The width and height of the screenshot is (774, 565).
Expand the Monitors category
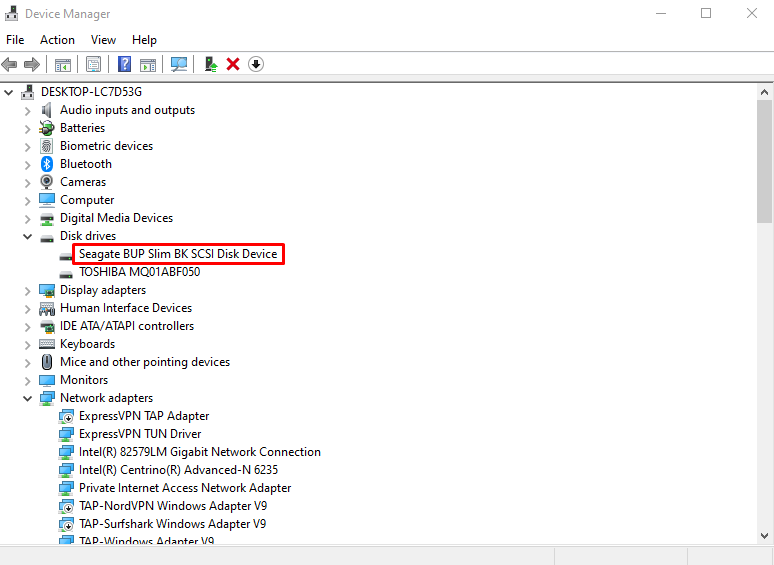28,380
